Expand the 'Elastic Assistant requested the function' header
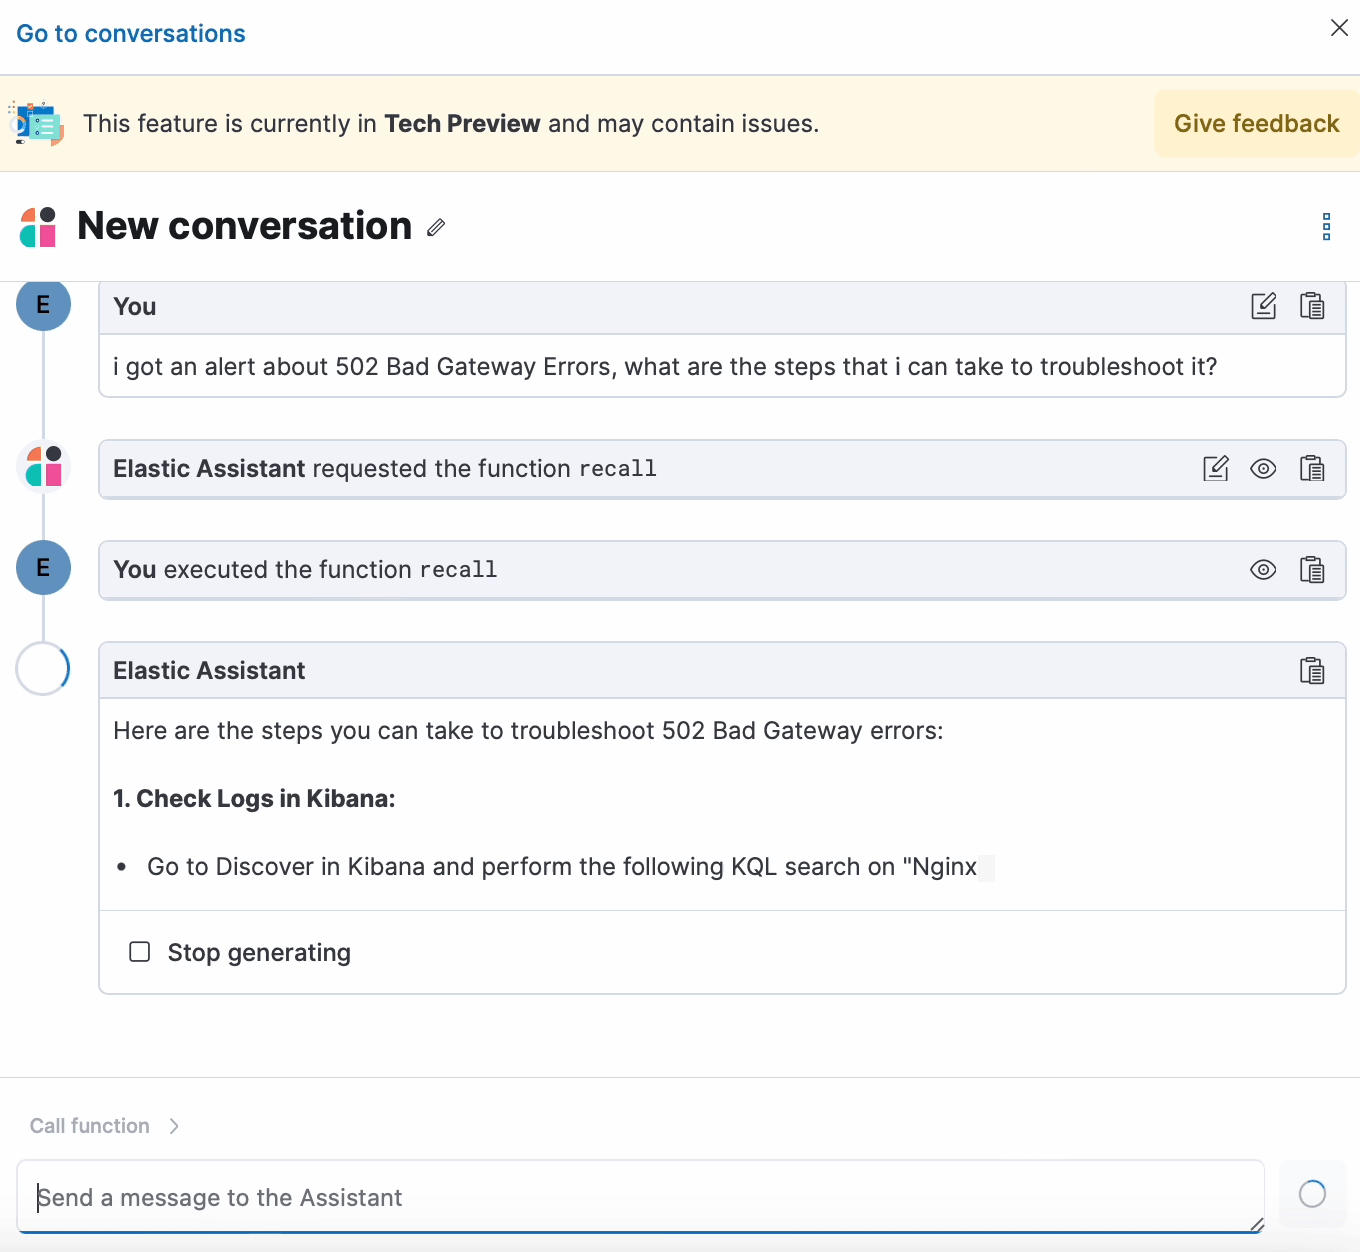 click(384, 469)
